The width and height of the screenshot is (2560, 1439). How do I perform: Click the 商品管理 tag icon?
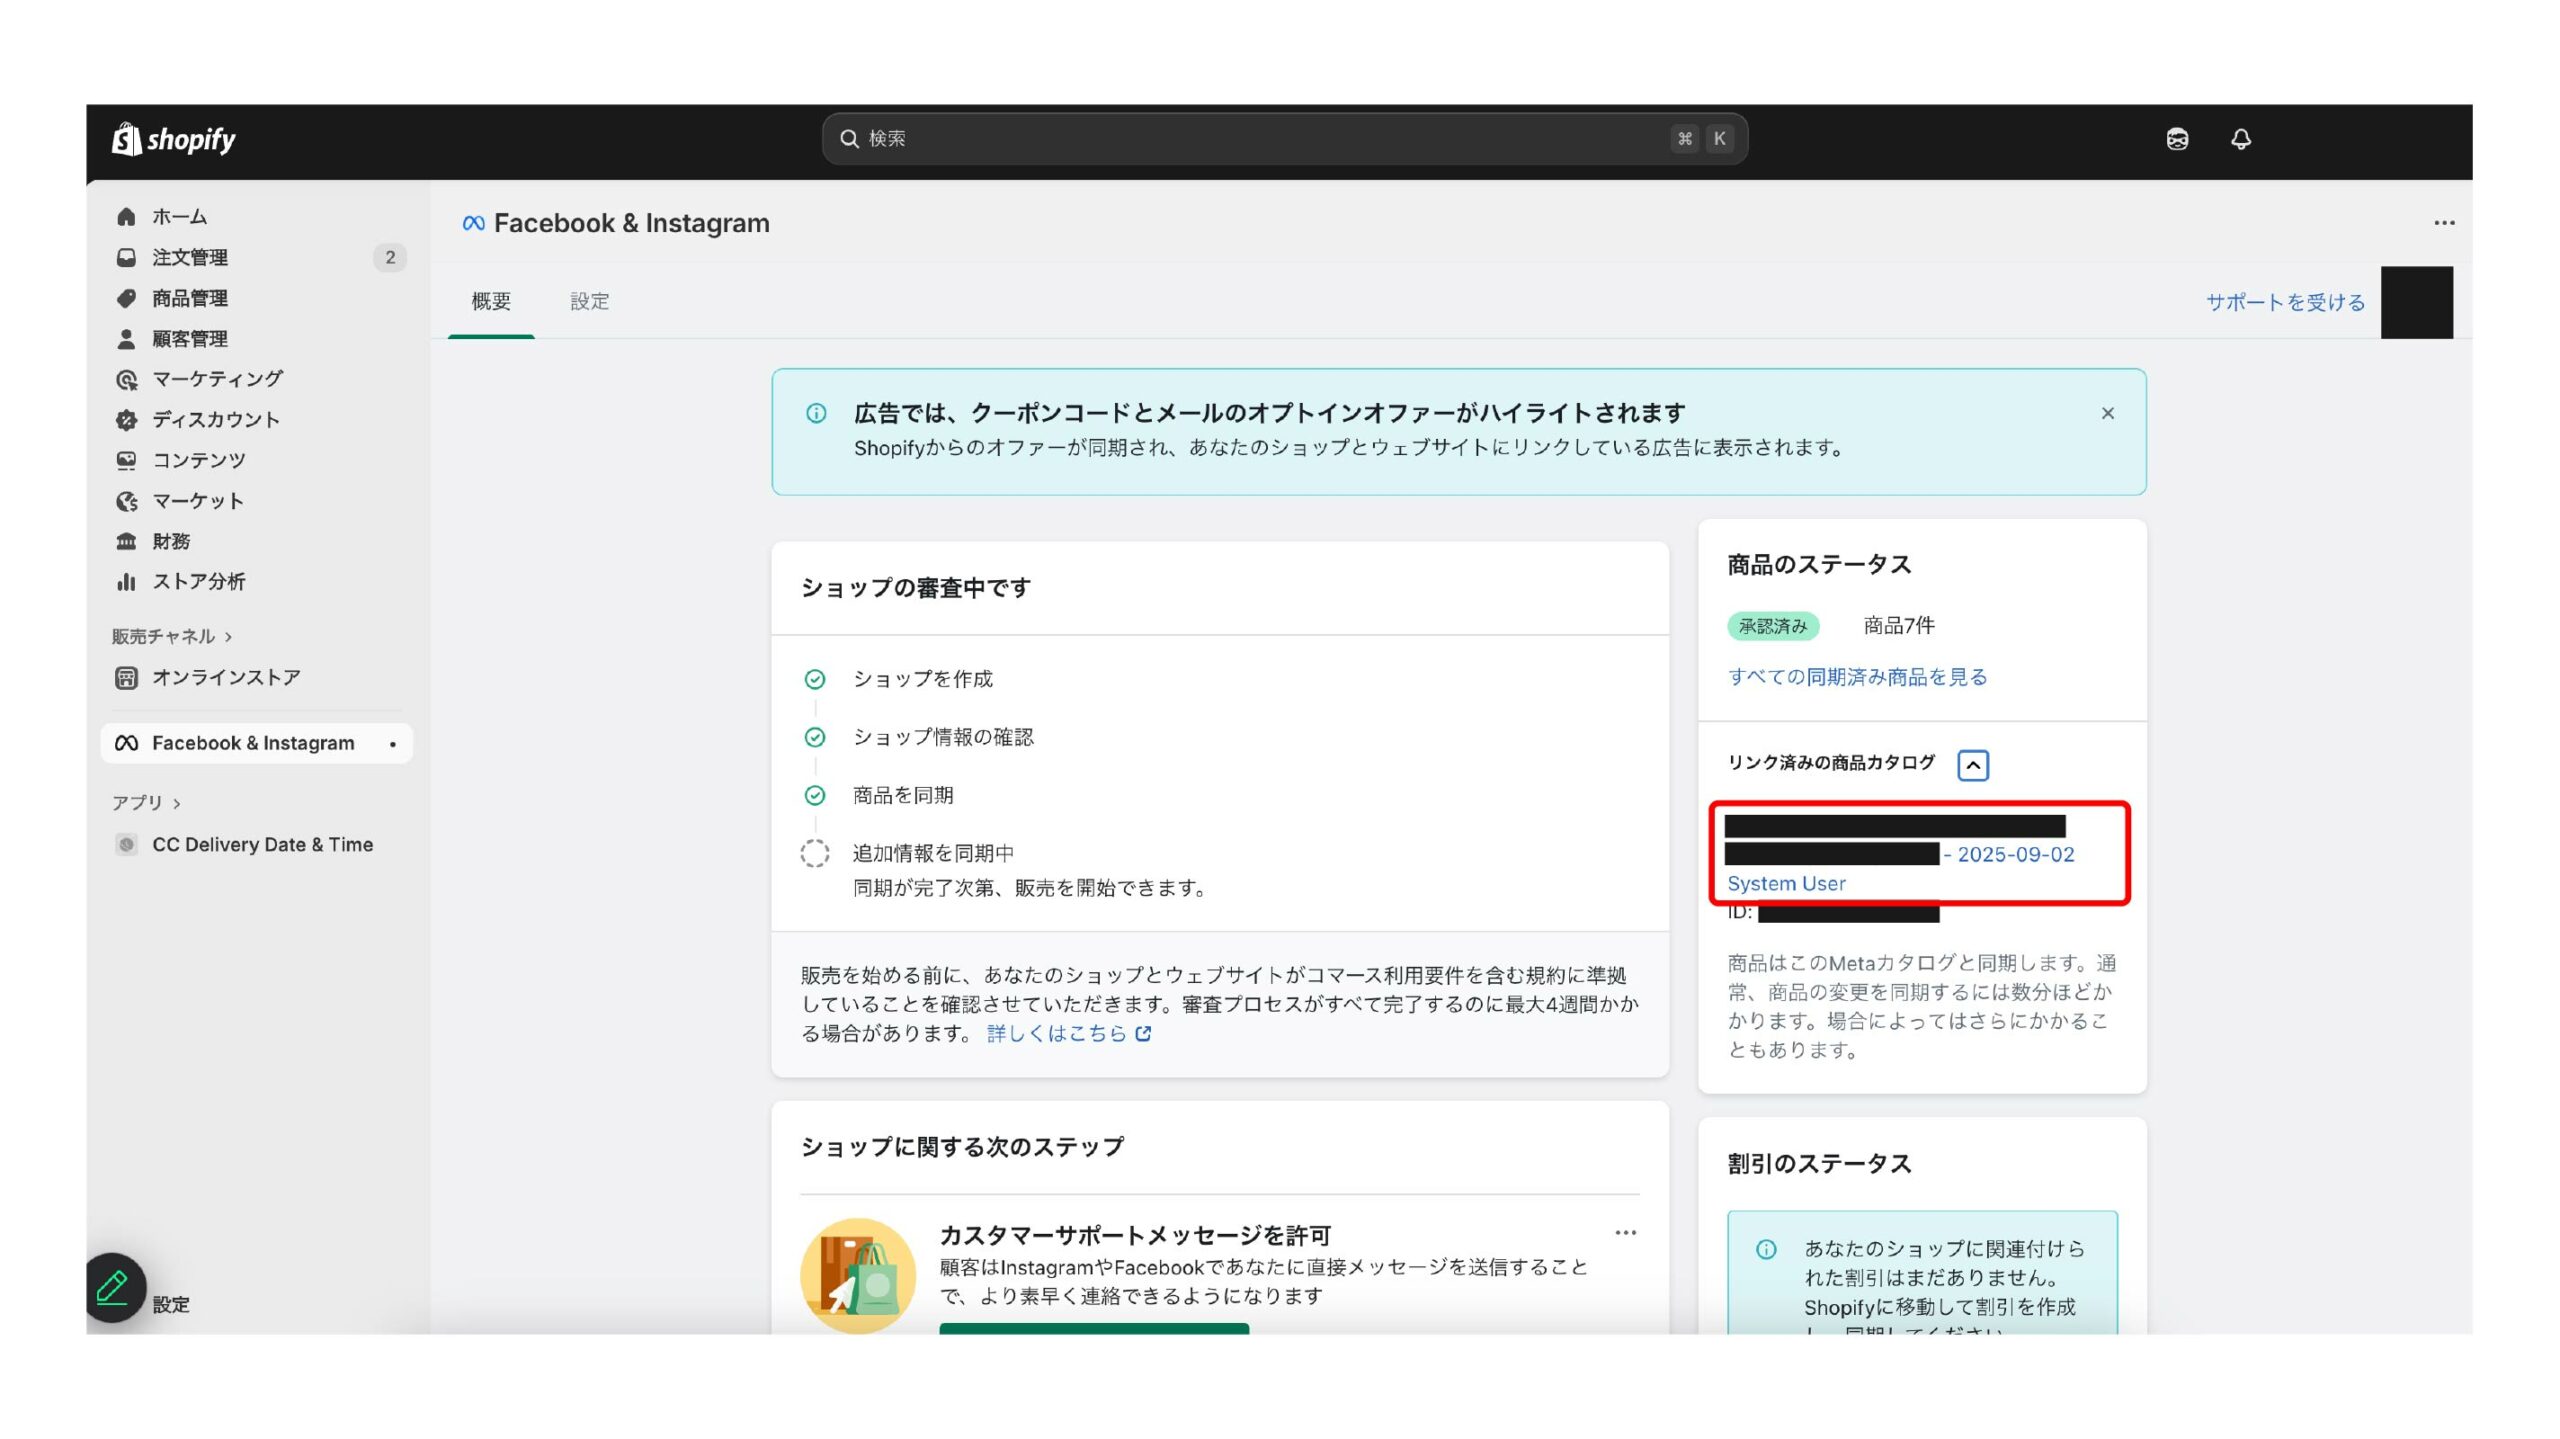point(126,298)
